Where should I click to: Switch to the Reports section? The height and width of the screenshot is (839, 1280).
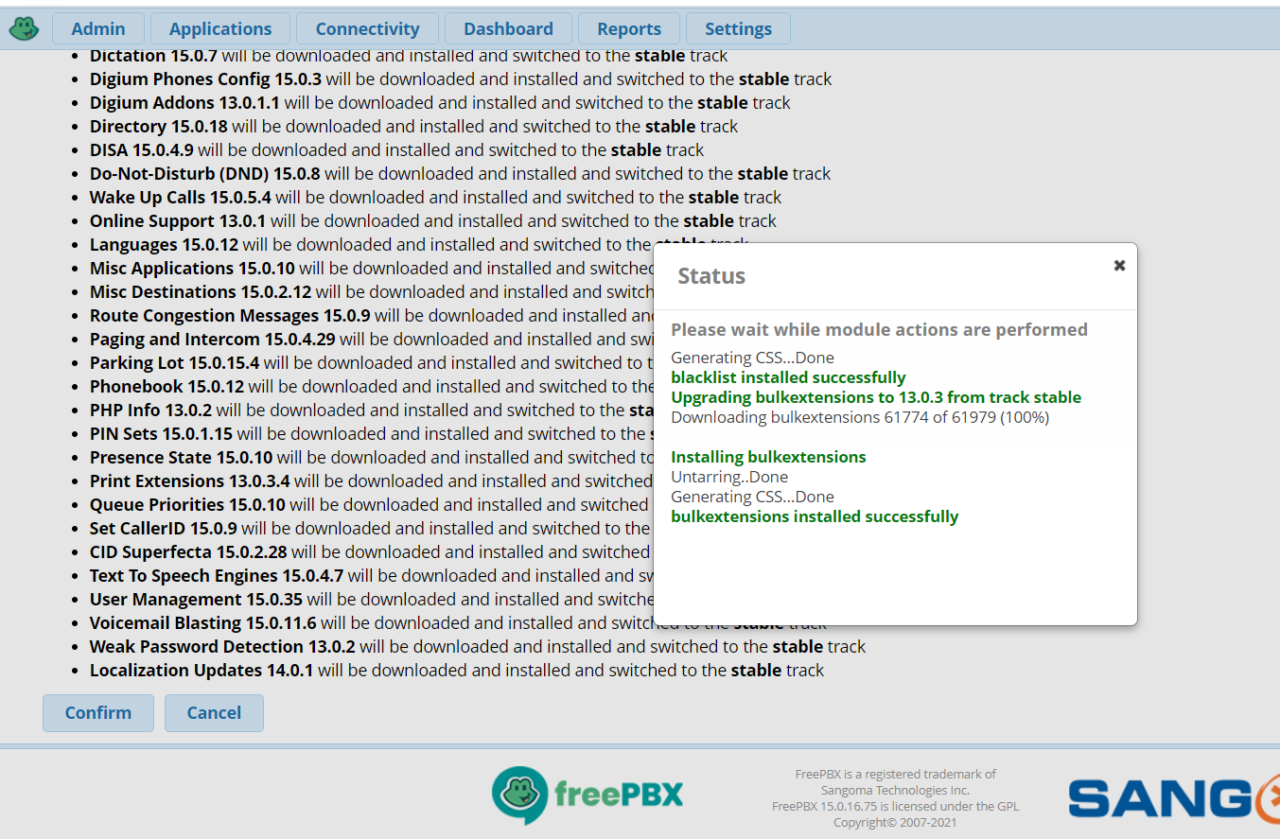pos(628,28)
